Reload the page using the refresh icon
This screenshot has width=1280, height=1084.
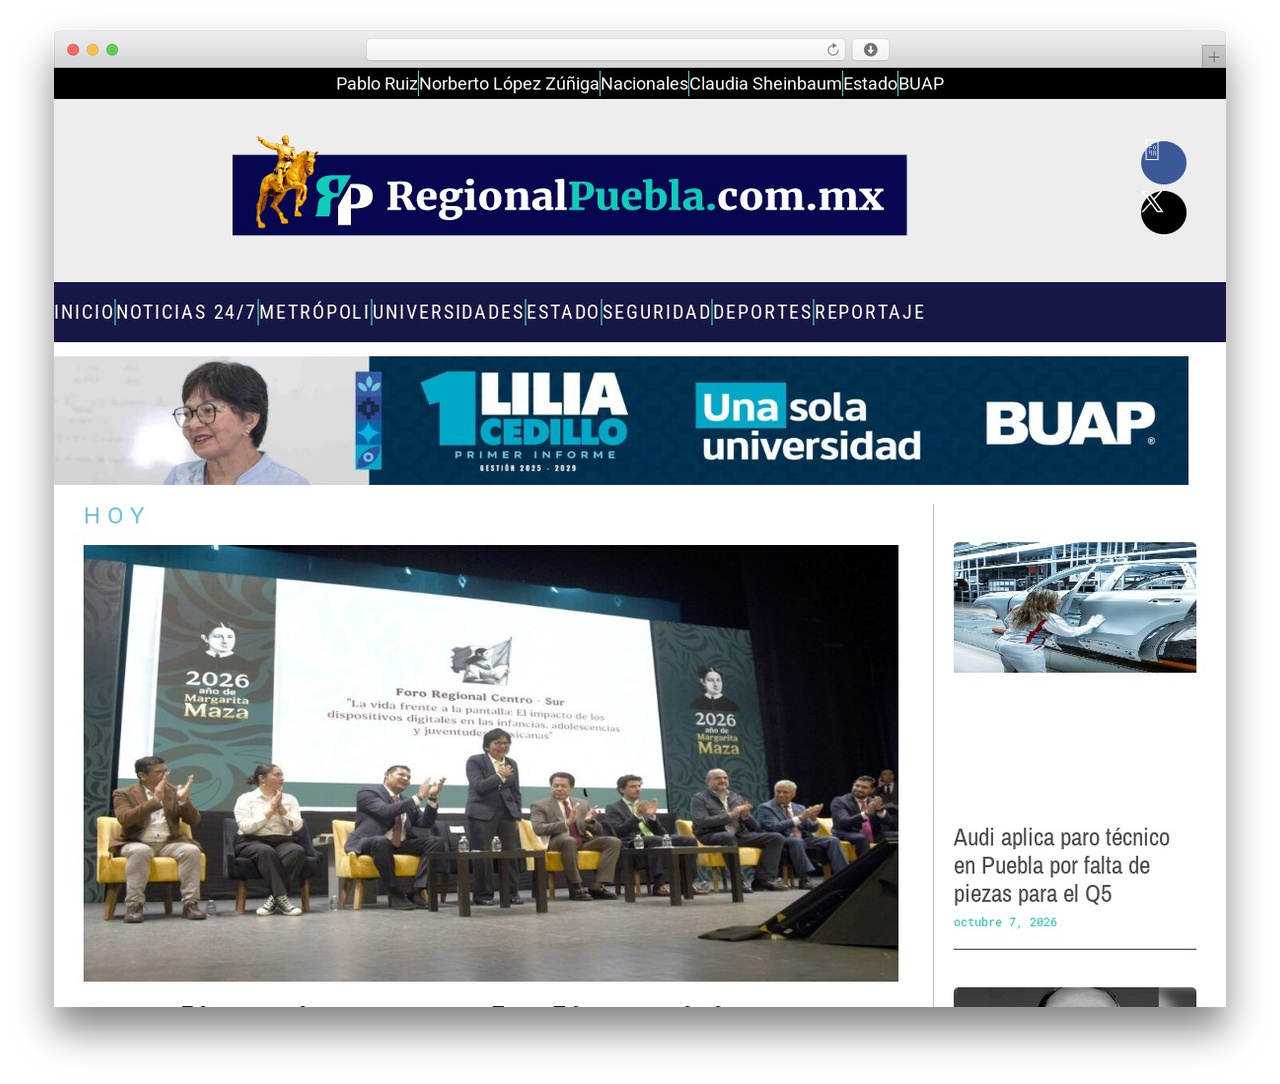coord(833,50)
